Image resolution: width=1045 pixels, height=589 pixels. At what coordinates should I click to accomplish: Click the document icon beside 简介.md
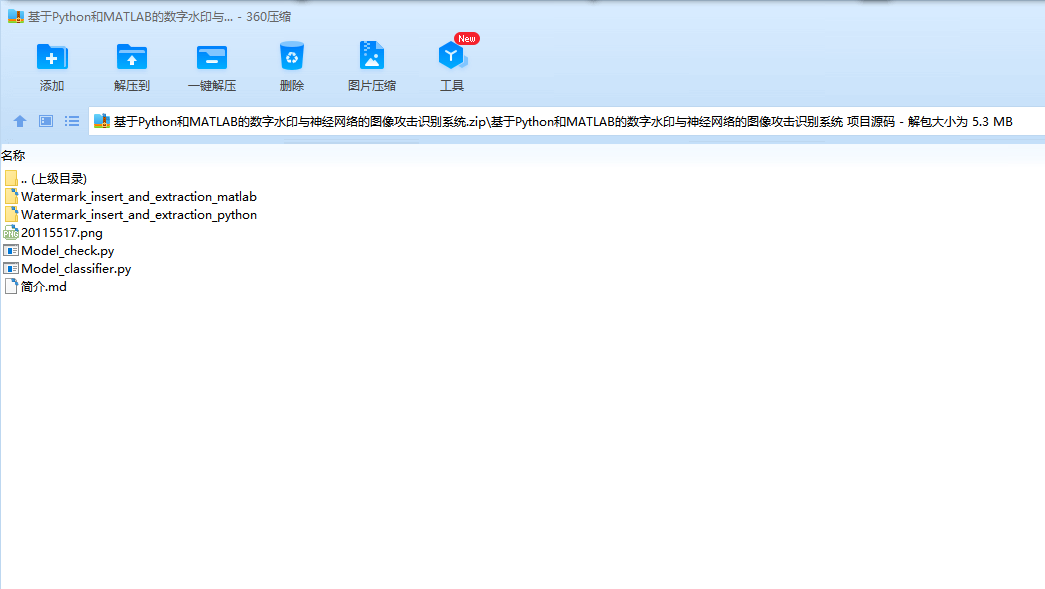[11, 287]
